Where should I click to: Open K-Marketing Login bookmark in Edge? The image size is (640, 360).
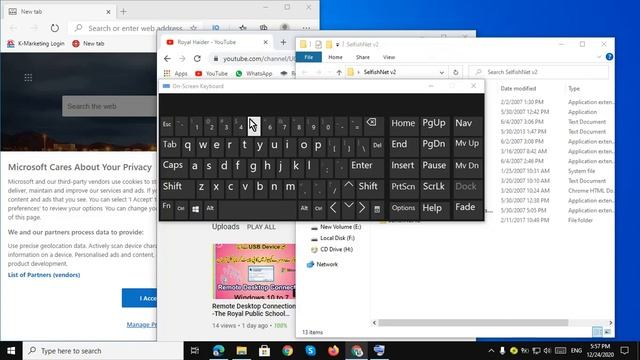click(36, 44)
